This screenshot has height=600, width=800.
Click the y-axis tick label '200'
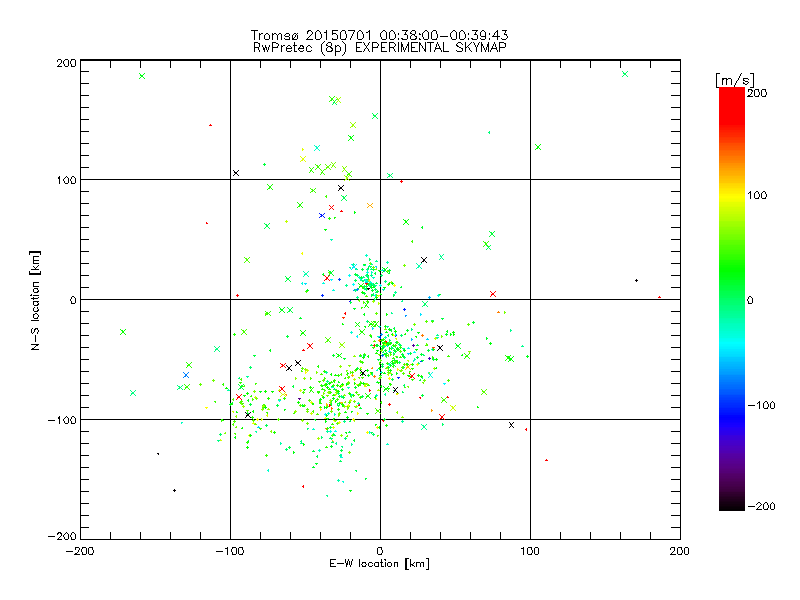tap(66, 63)
